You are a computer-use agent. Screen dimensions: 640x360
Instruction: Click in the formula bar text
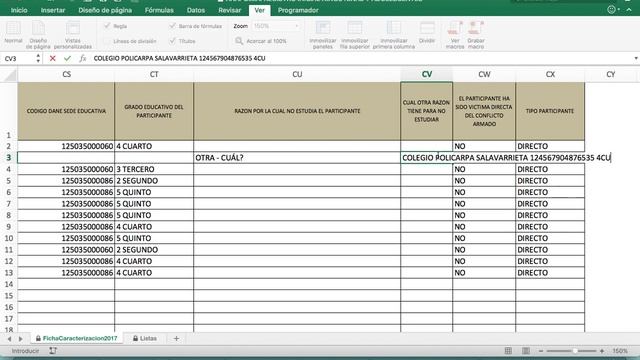pyautogui.click(x=179, y=58)
